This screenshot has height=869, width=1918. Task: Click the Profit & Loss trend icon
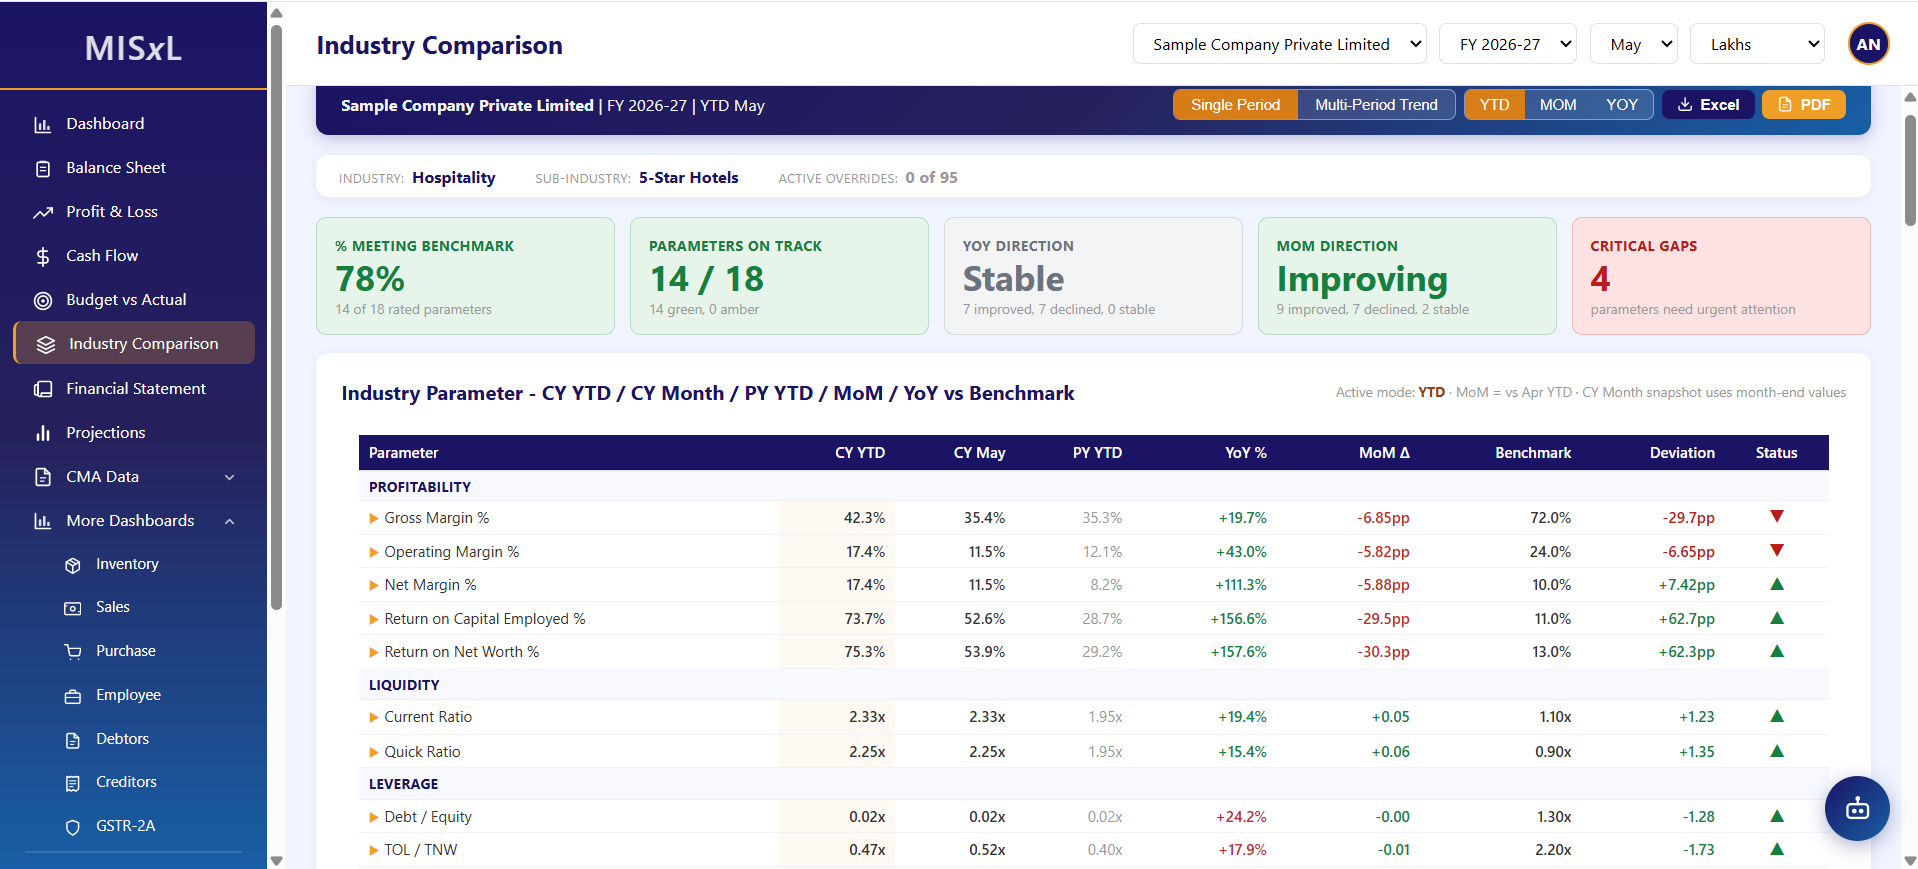42,213
